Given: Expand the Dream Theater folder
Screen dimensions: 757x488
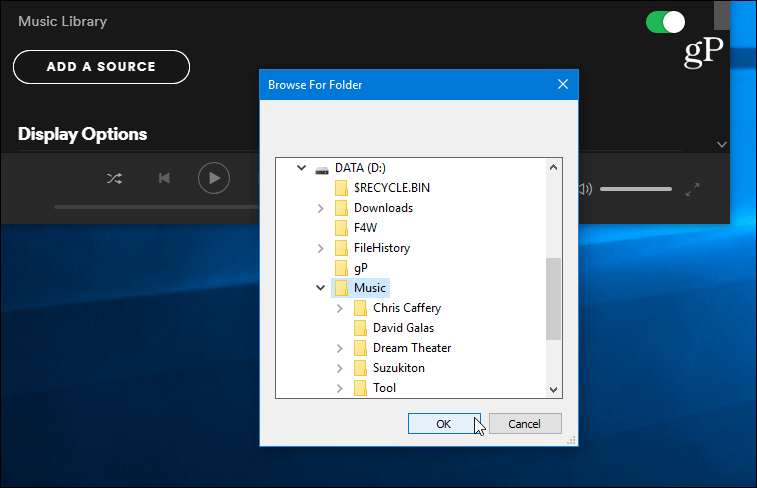Looking at the screenshot, I should click(339, 348).
